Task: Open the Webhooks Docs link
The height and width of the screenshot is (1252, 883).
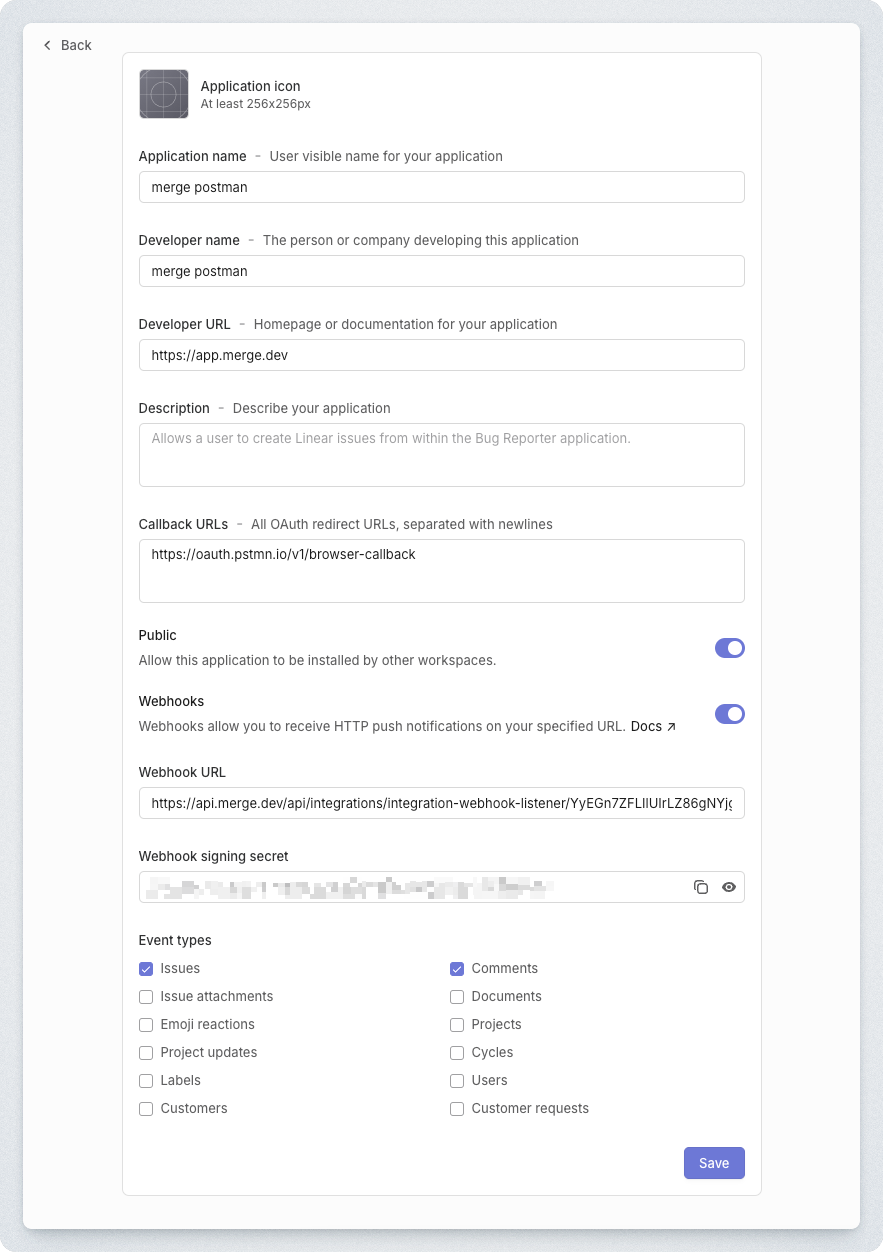Action: point(653,726)
